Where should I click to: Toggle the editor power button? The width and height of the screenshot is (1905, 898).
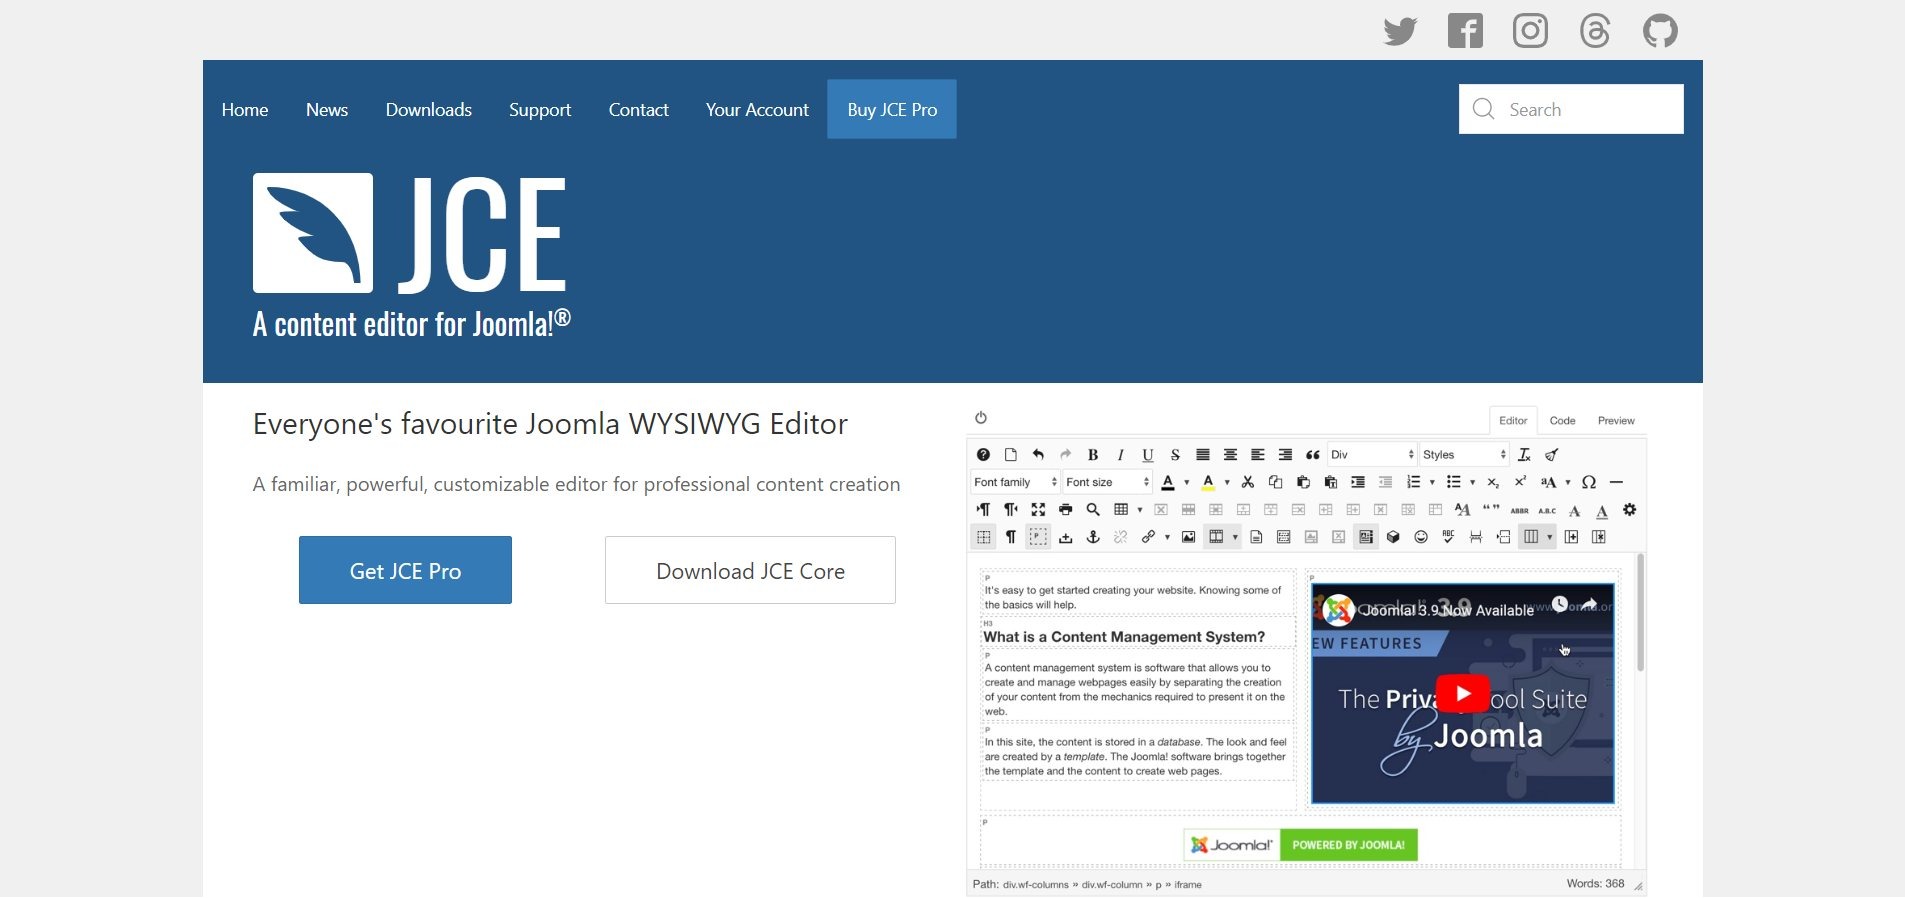981,418
